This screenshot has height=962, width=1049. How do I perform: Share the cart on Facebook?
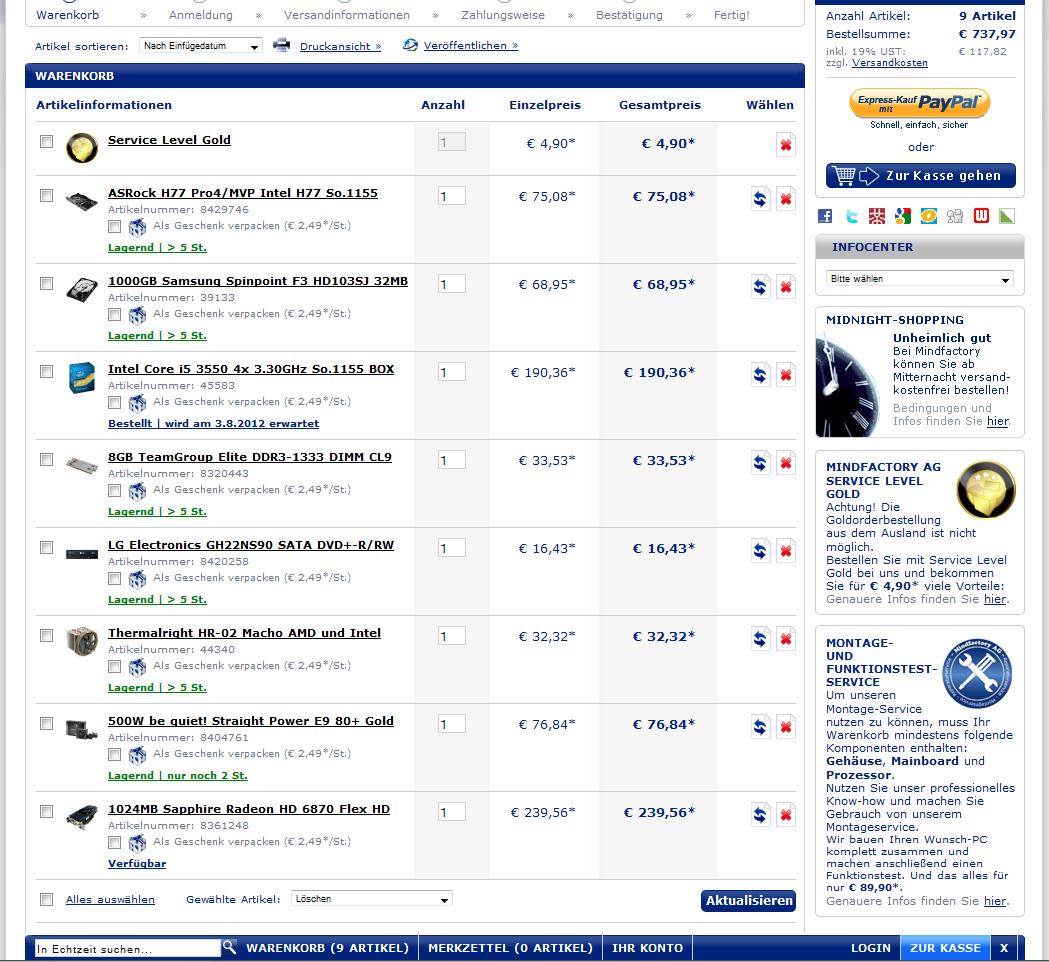(825, 215)
